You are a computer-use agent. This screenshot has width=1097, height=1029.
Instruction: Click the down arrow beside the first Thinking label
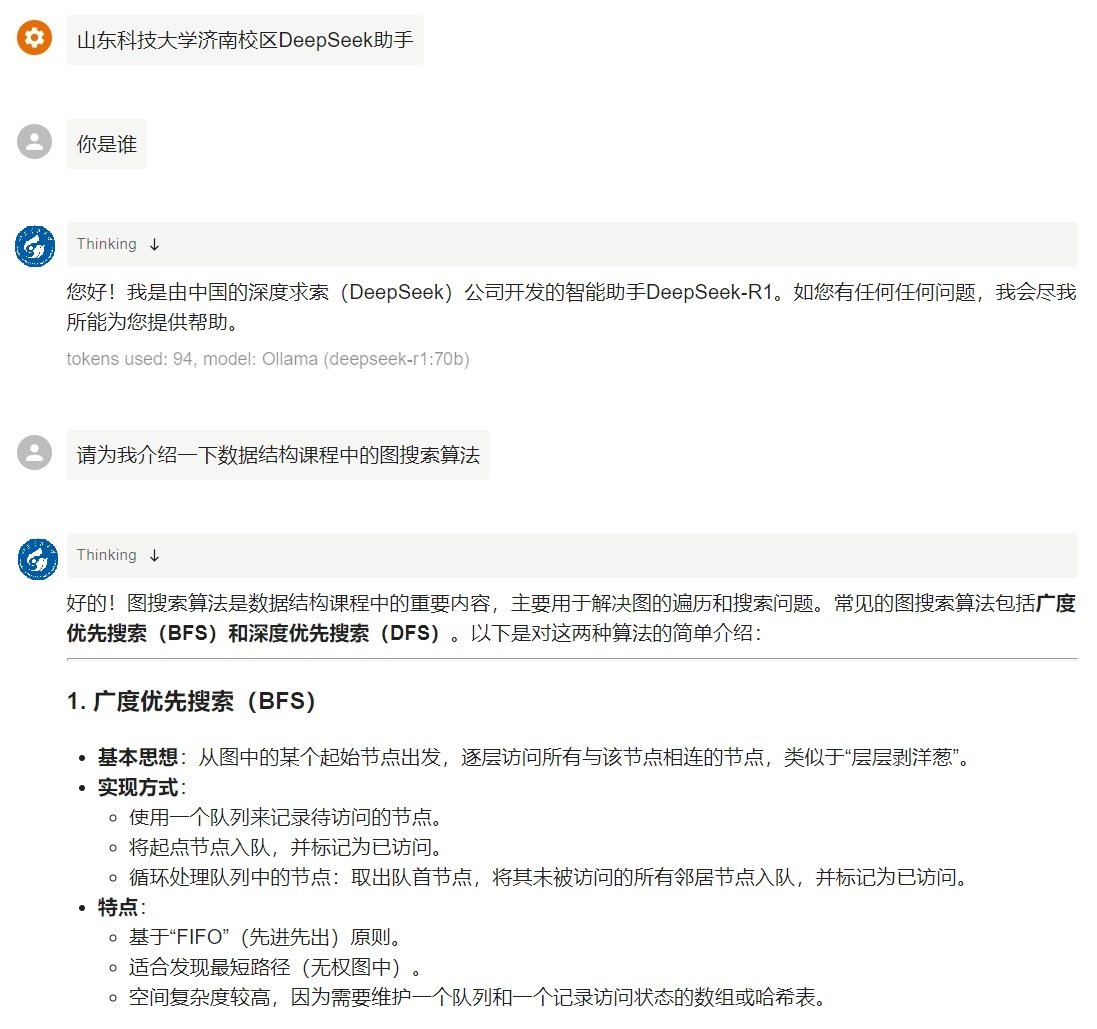click(x=154, y=245)
